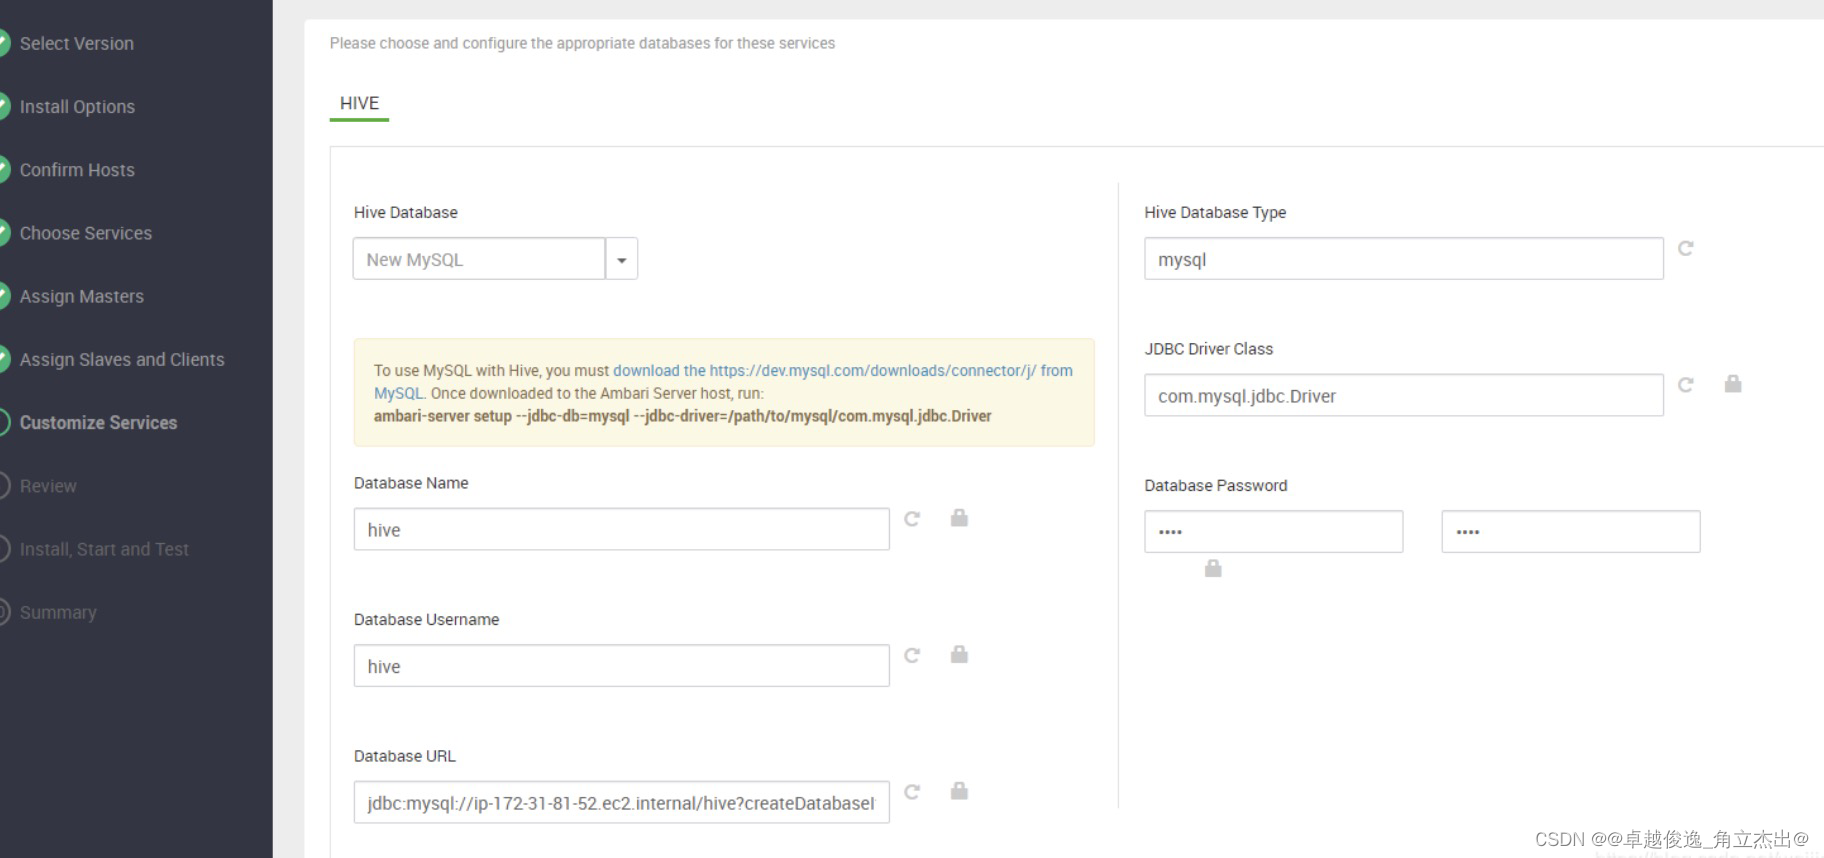Viewport: 1824px width, 858px height.
Task: Click the ambari-server setup command text
Action: tap(683, 416)
